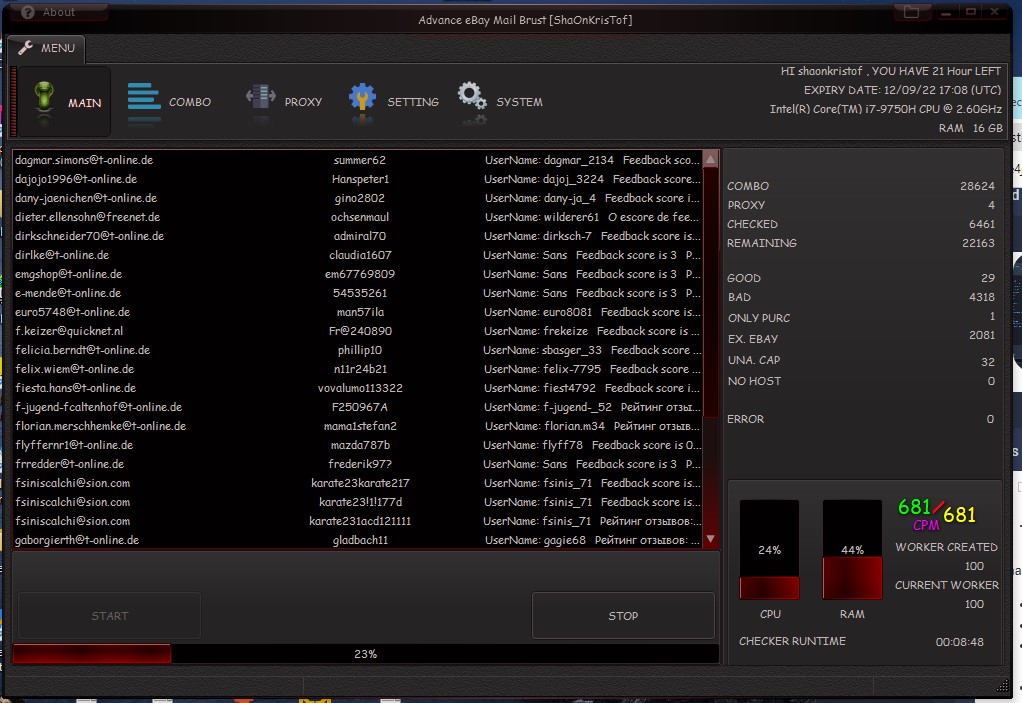Image resolution: width=1022 pixels, height=703 pixels.
Task: Click the RAM 44% usage gauge
Action: (852, 550)
